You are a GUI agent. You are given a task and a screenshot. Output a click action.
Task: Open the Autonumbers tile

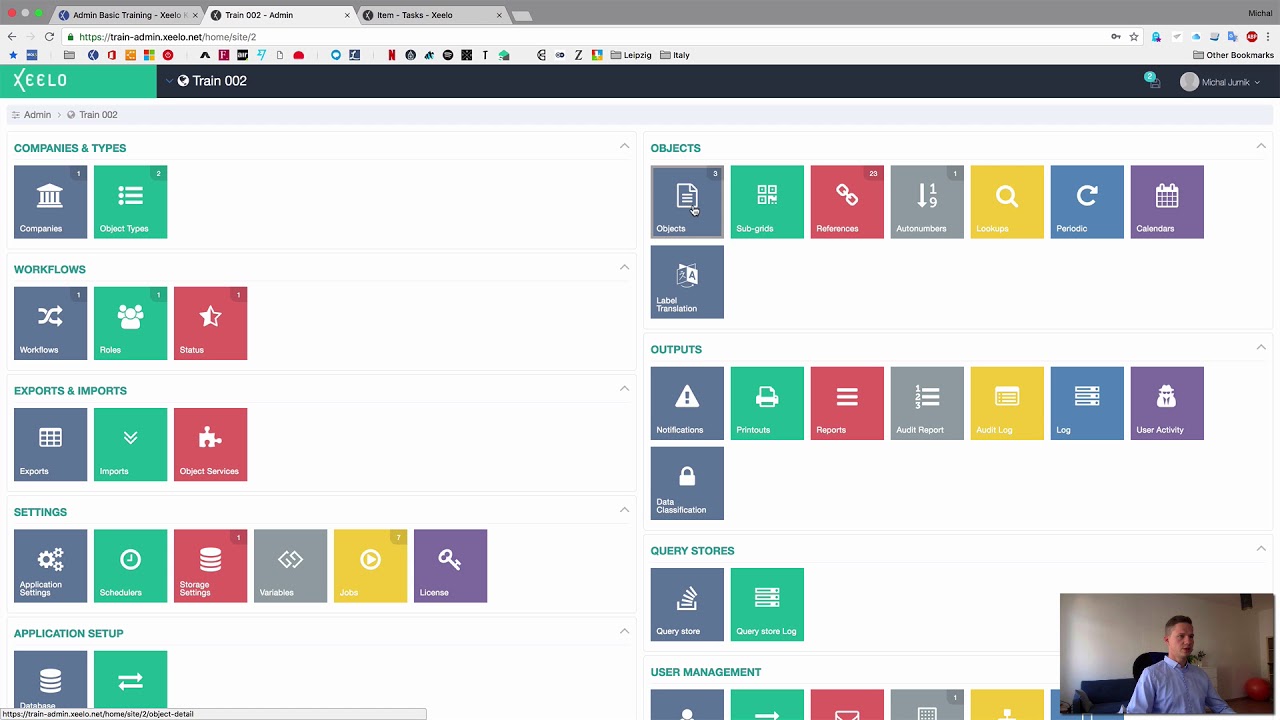(927, 202)
